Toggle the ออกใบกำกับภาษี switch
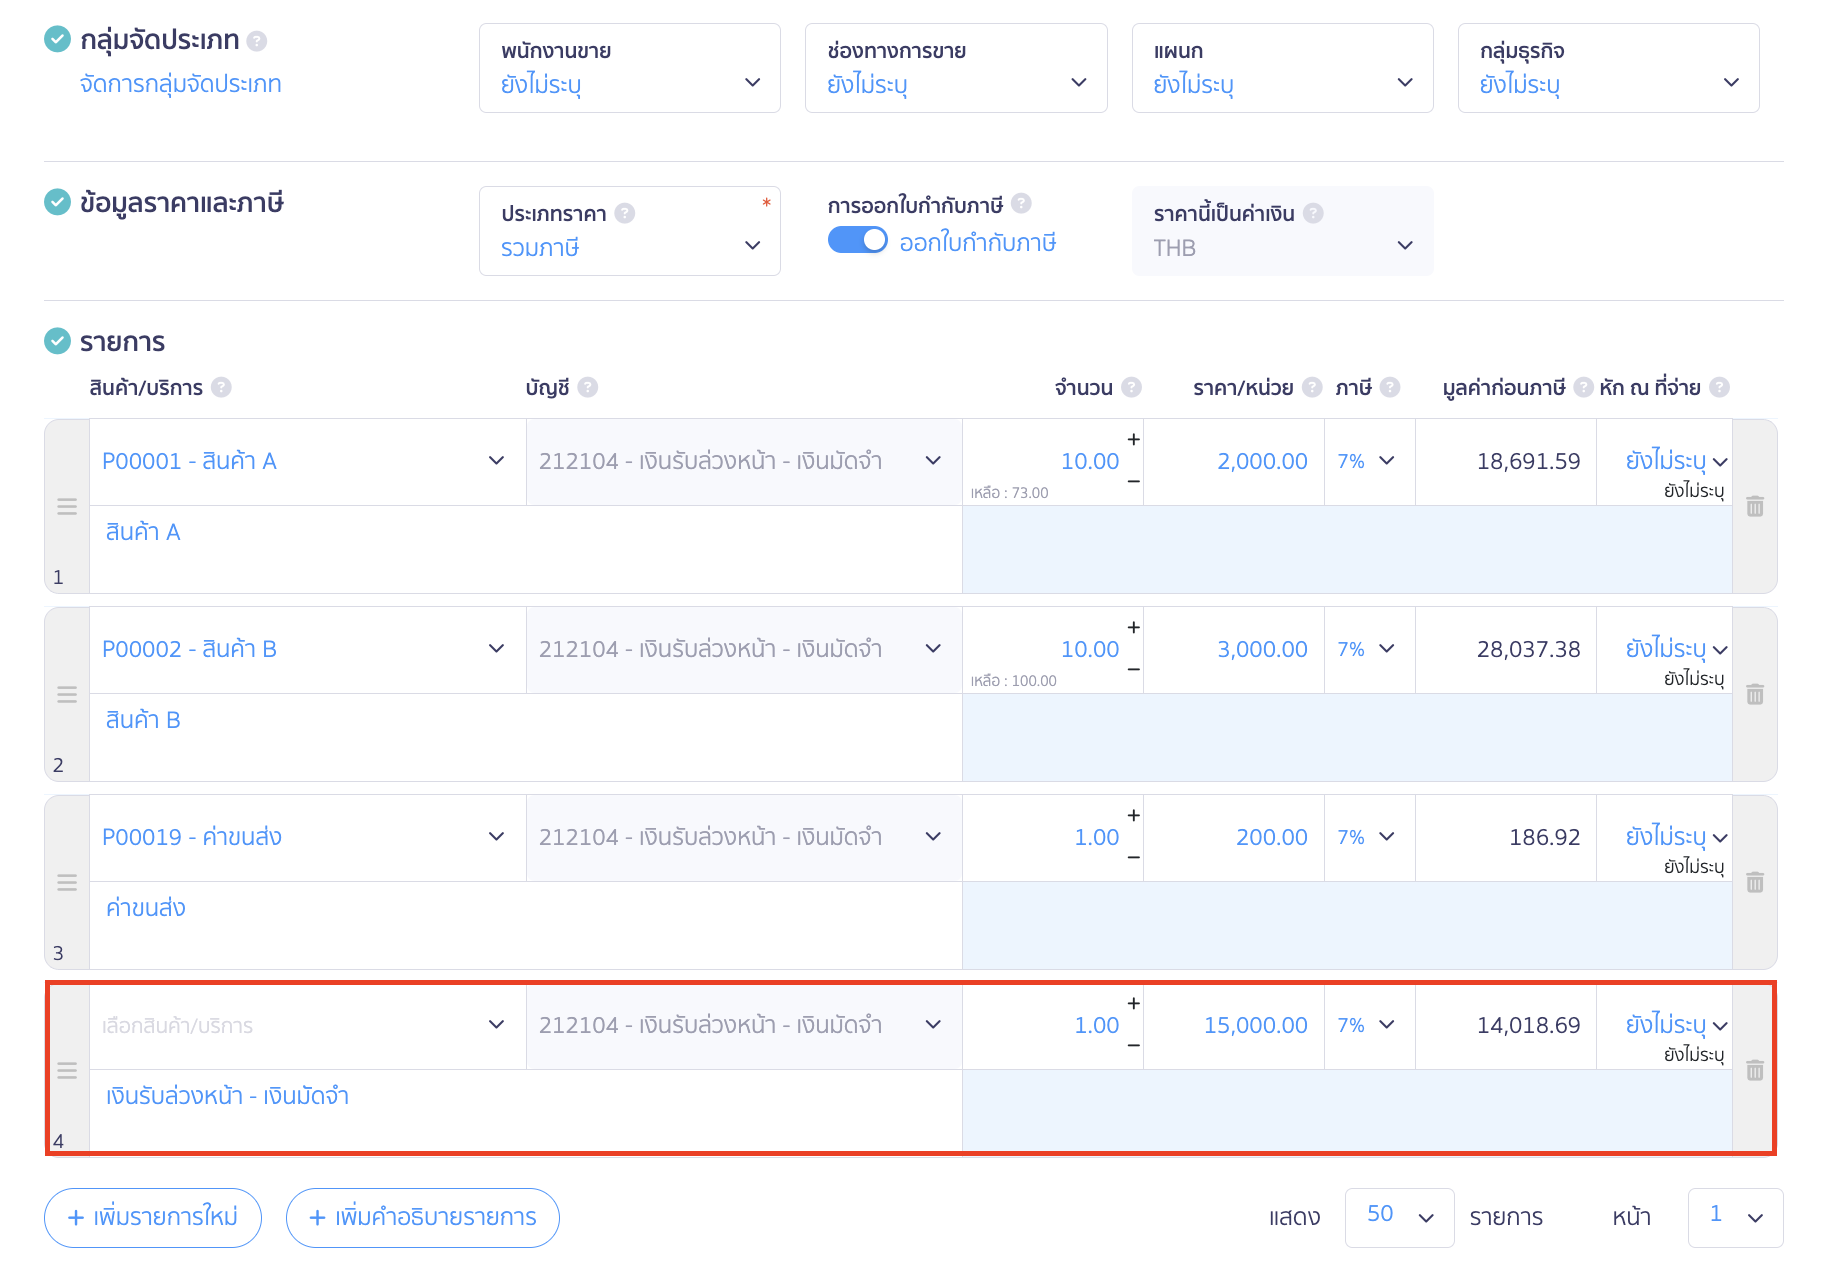 pyautogui.click(x=858, y=241)
